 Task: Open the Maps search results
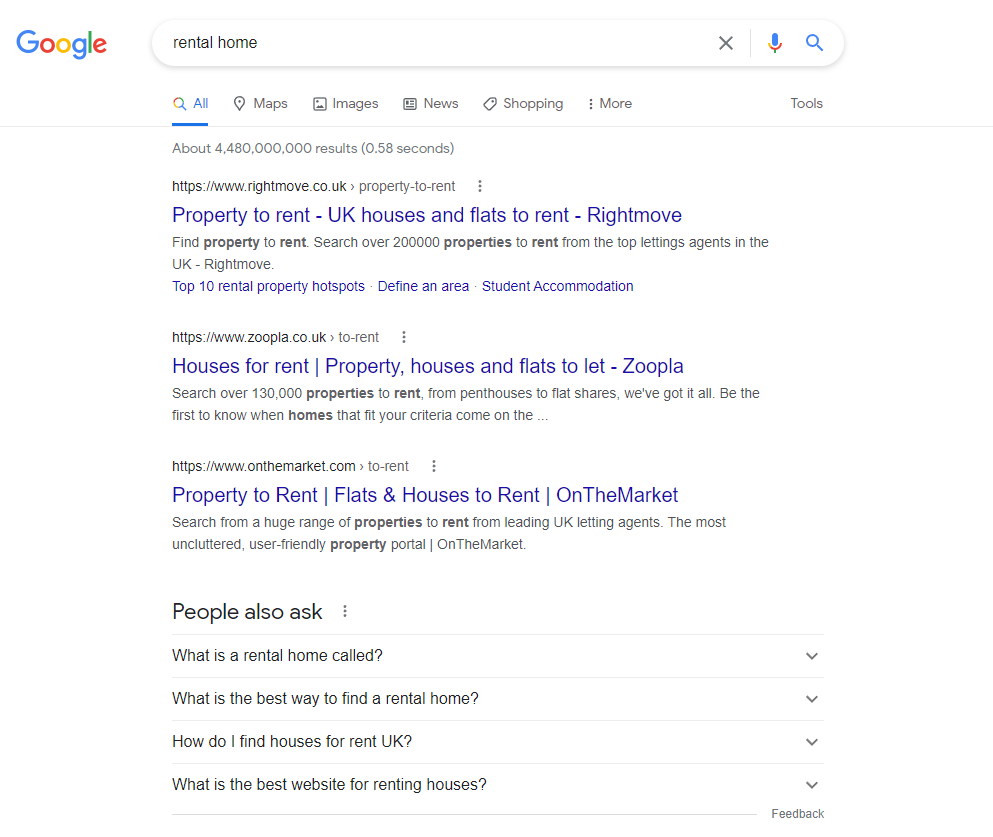[260, 103]
